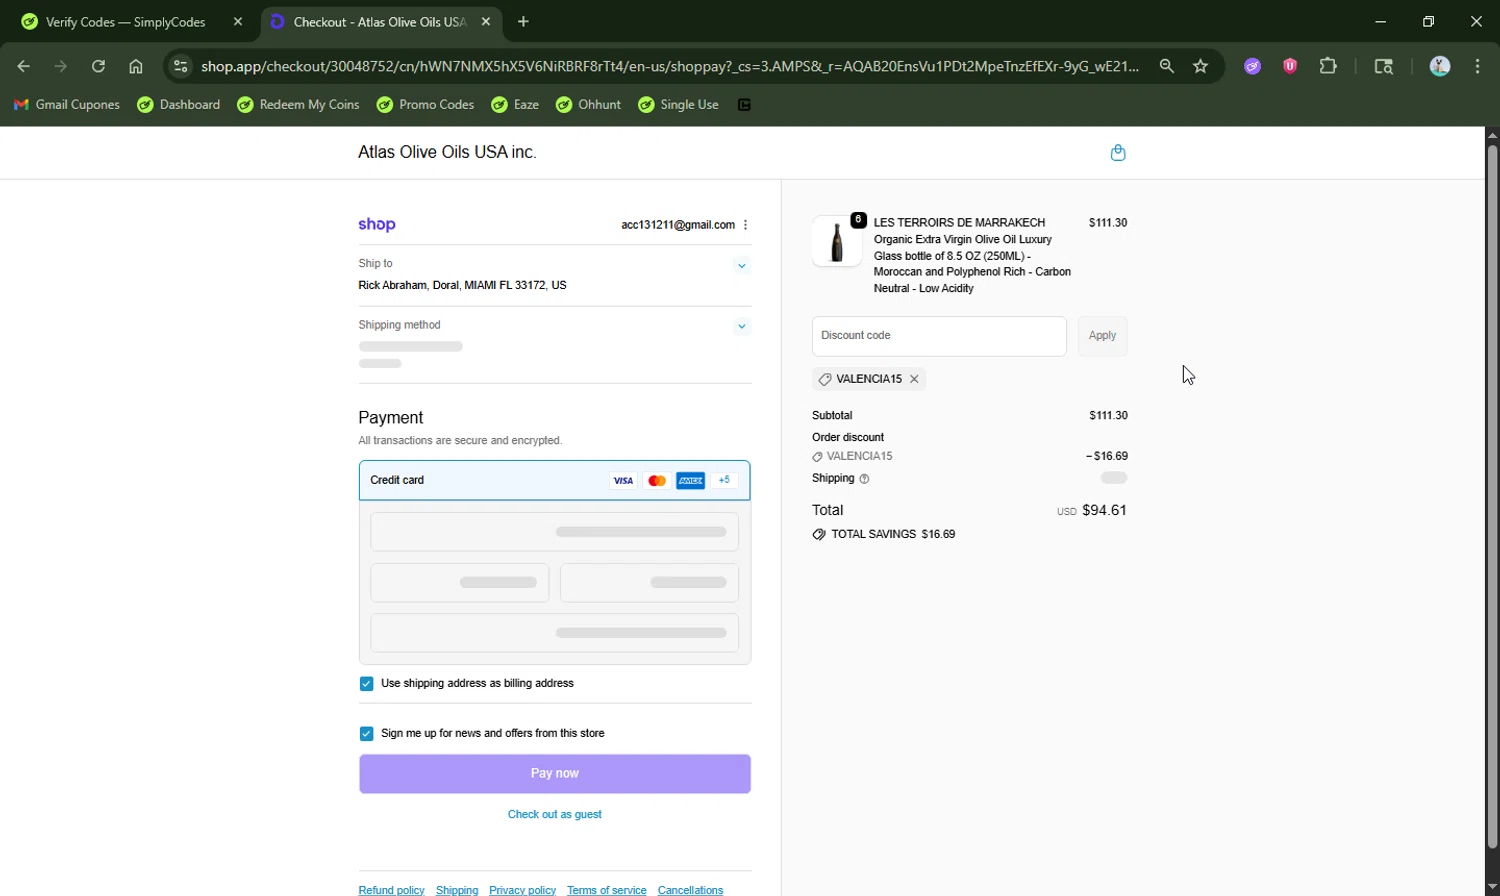Image resolution: width=1500 pixels, height=896 pixels.
Task: Click Check out as guest link
Action: [555, 815]
